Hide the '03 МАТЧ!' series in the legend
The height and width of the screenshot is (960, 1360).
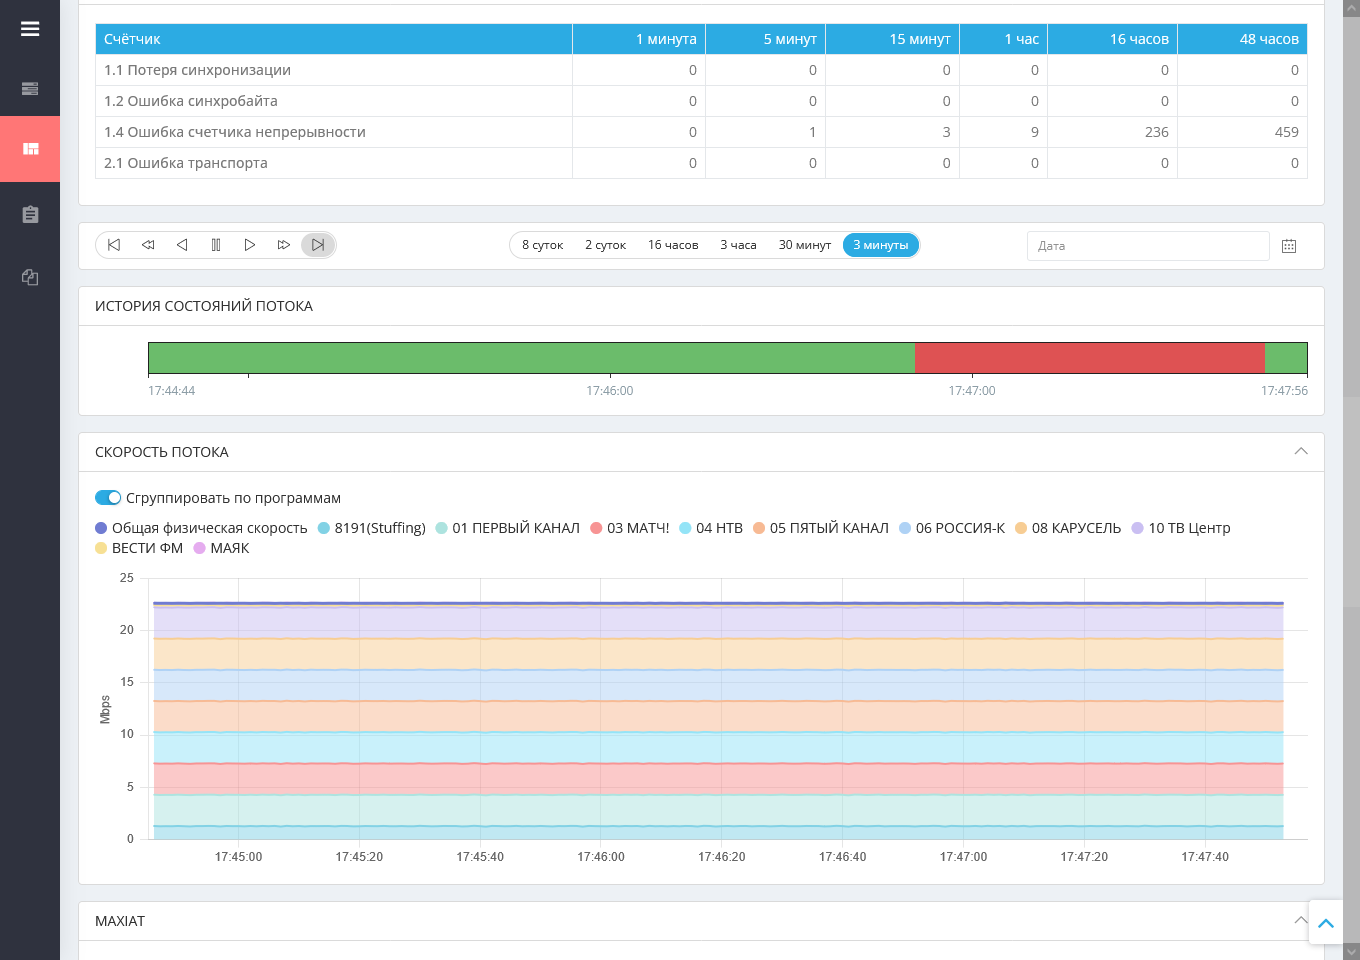(630, 528)
